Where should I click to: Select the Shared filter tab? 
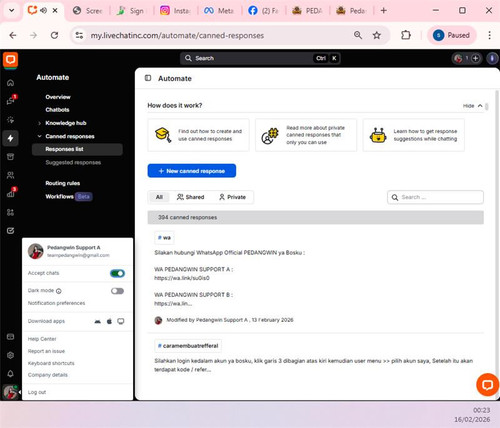point(190,197)
